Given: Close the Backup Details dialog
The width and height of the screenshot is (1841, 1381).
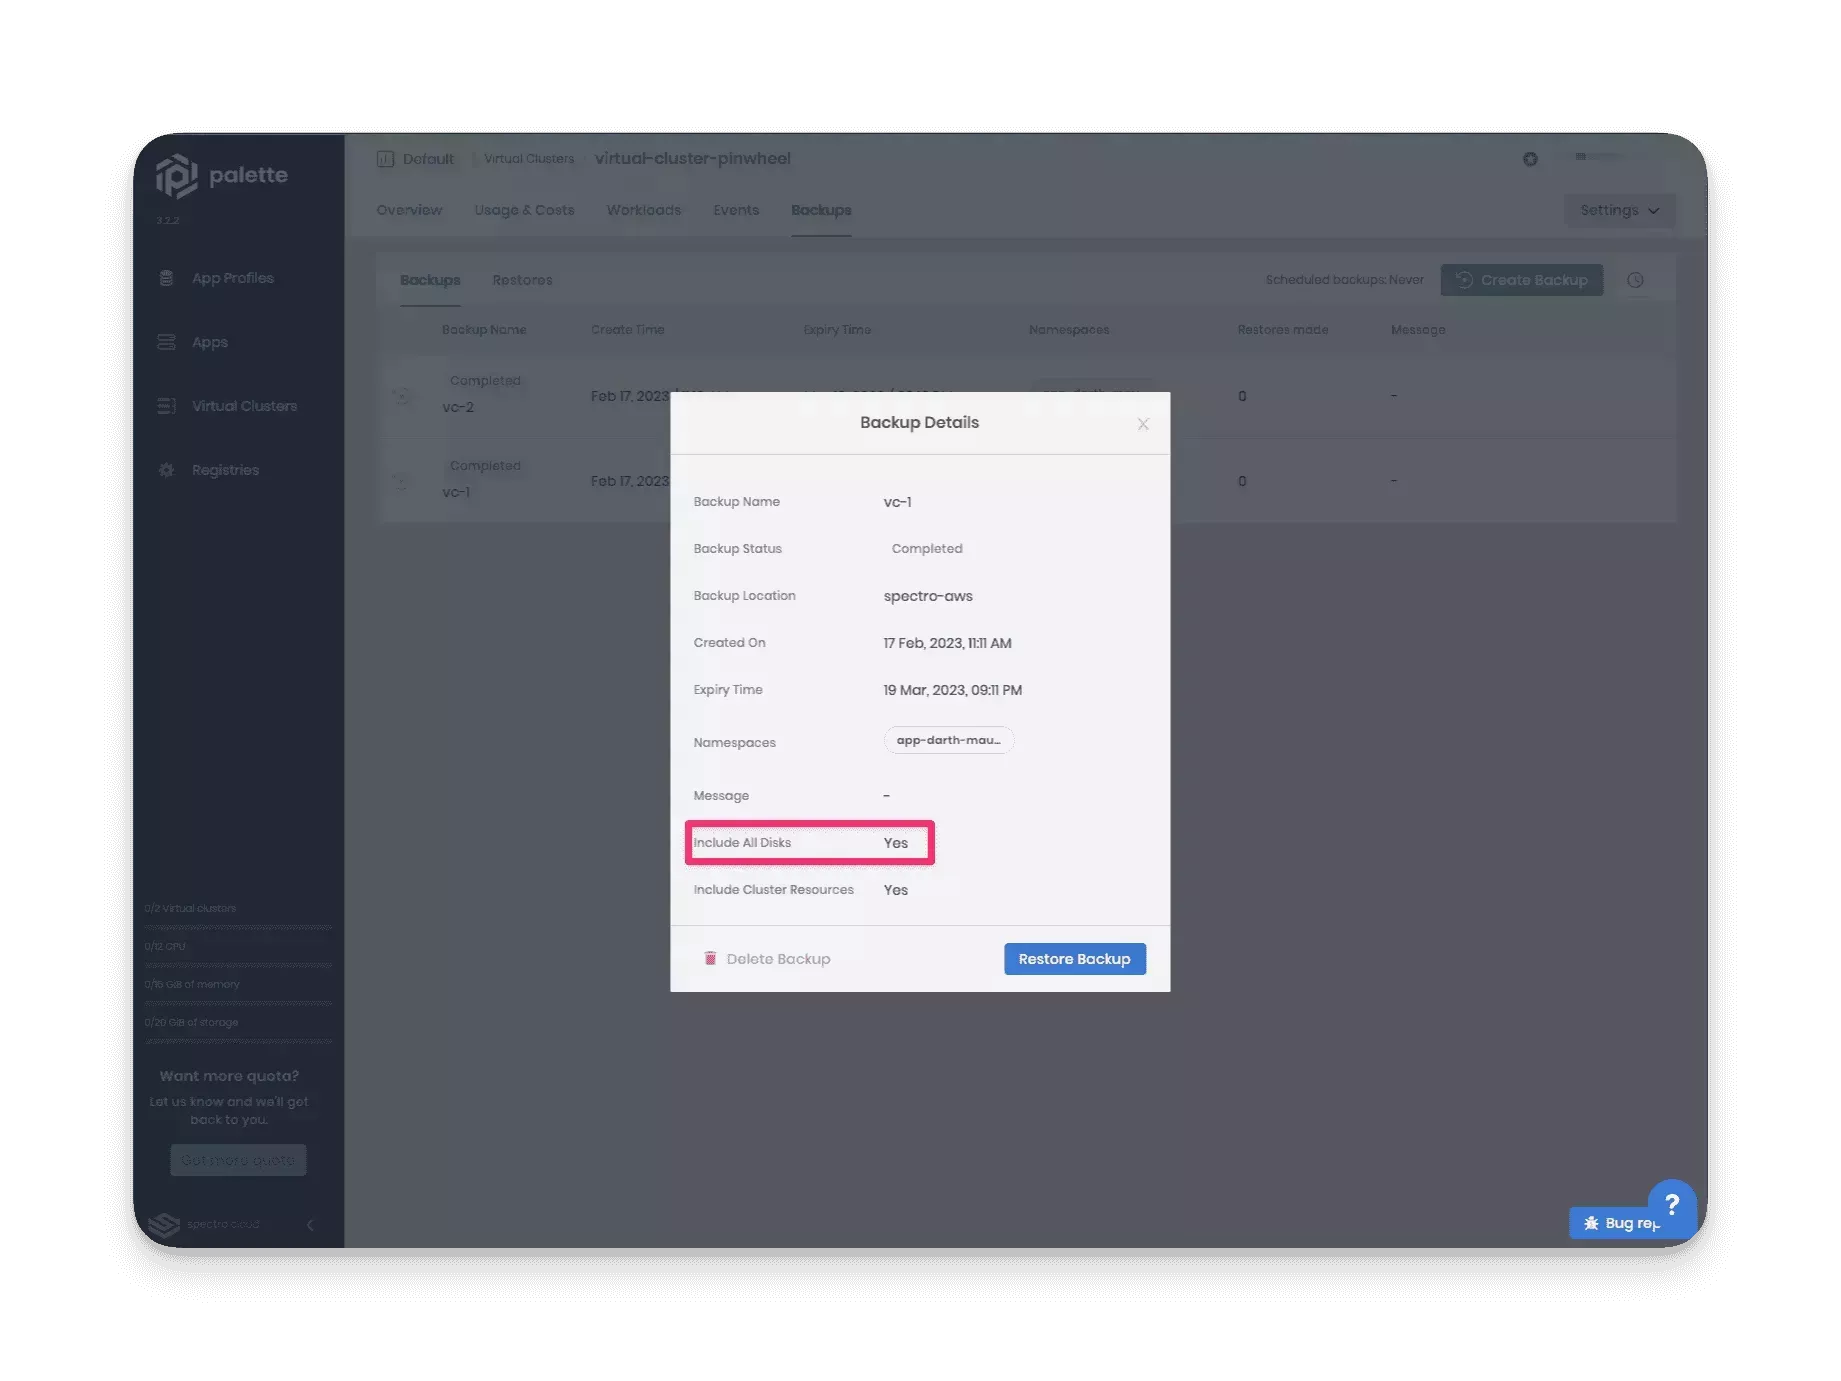Looking at the screenshot, I should pos(1143,424).
